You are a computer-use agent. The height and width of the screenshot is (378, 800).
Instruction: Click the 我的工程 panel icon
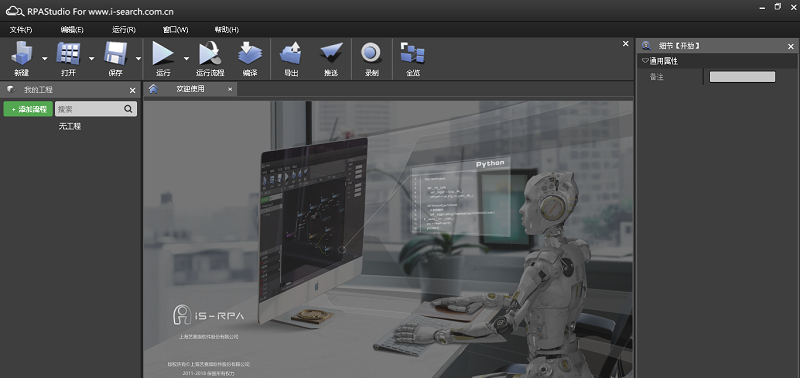pos(11,90)
